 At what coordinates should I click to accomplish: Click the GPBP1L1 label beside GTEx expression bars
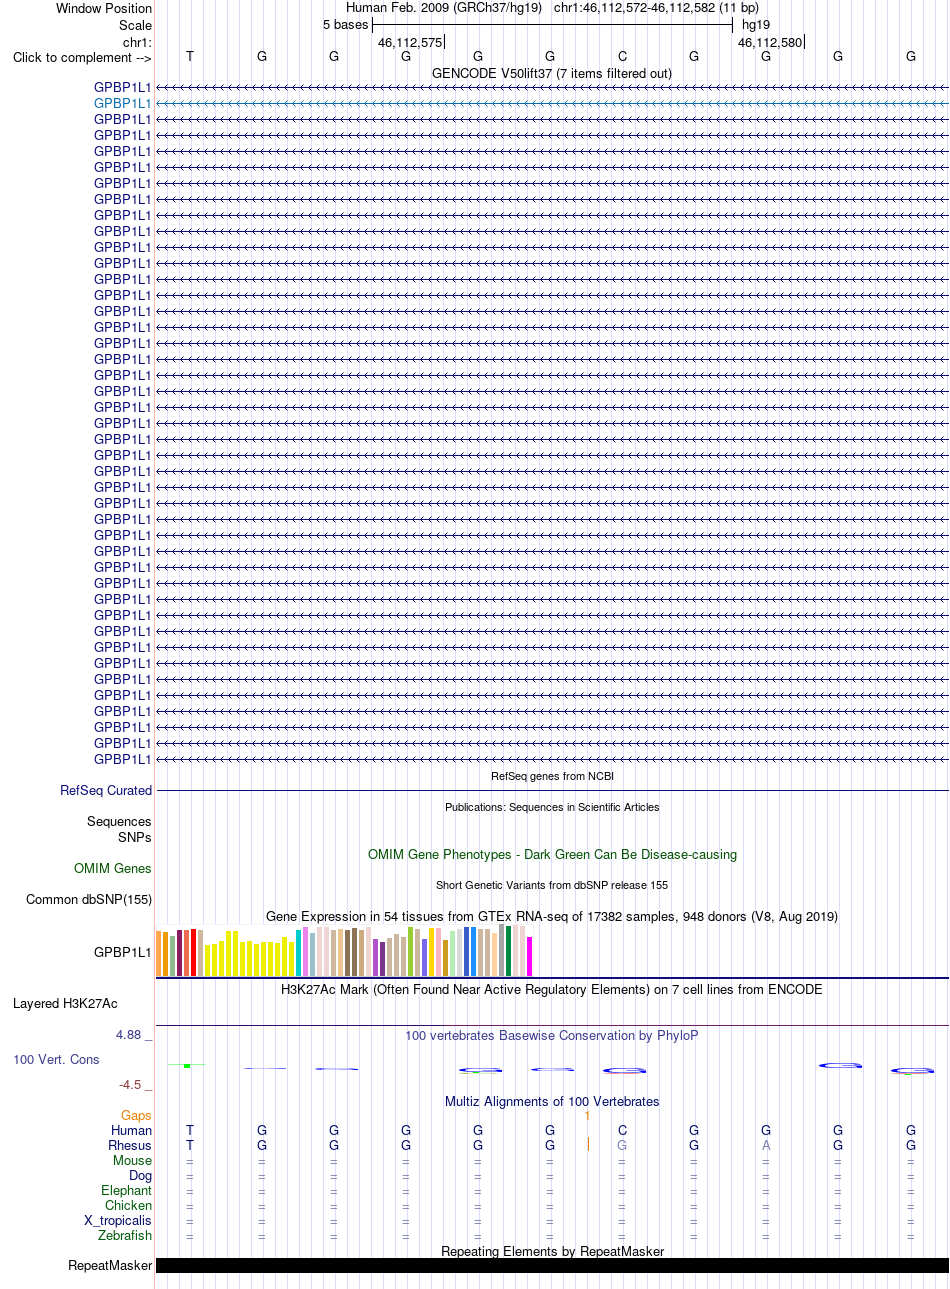click(123, 952)
